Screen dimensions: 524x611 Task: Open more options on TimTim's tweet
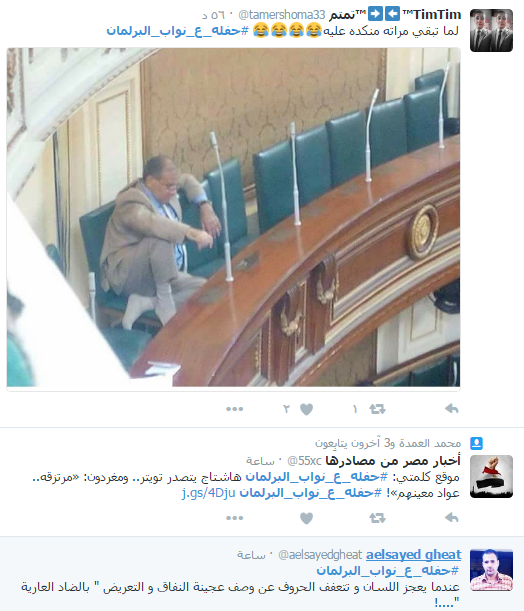235,409
